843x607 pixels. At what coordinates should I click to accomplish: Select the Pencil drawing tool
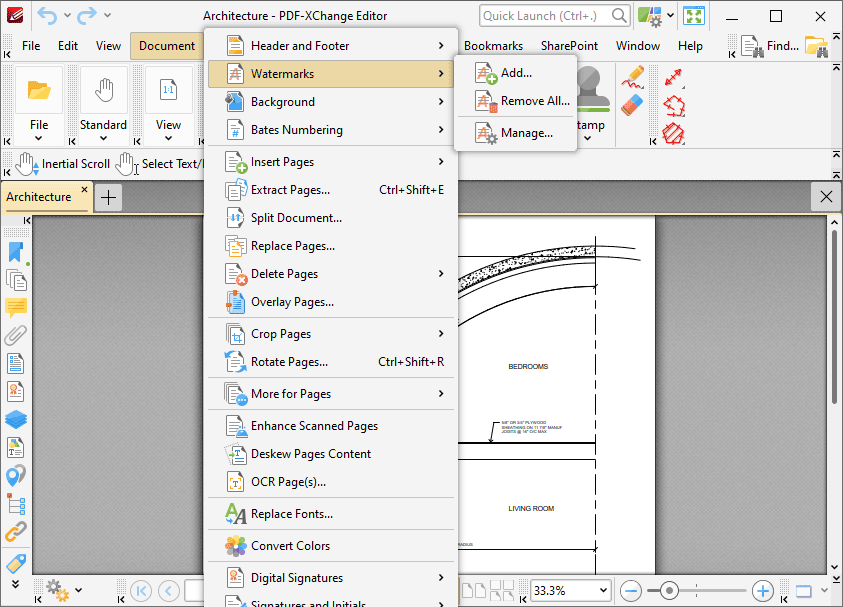(633, 77)
